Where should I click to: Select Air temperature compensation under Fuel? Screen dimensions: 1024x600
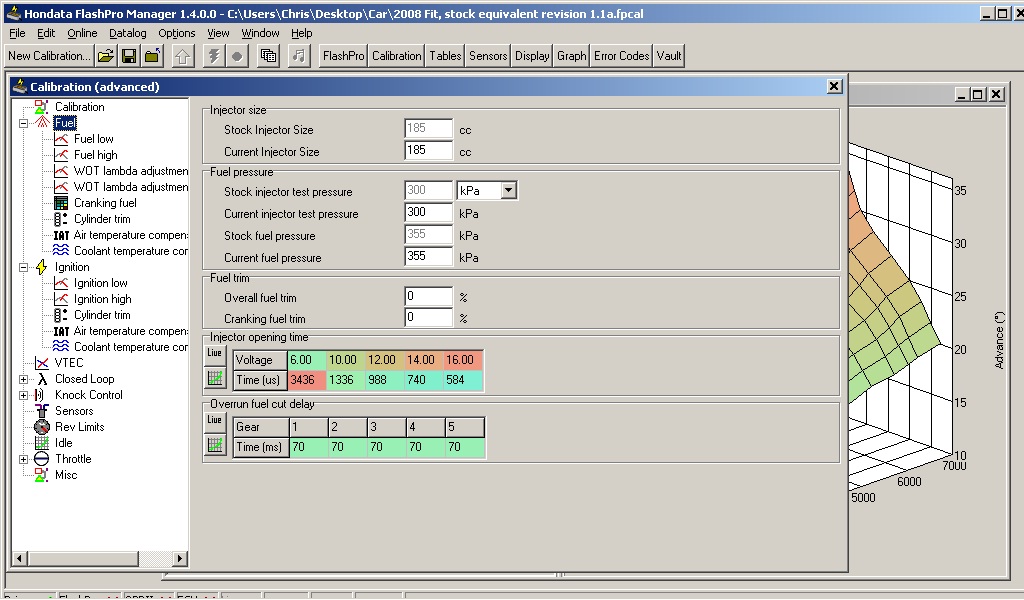point(130,235)
